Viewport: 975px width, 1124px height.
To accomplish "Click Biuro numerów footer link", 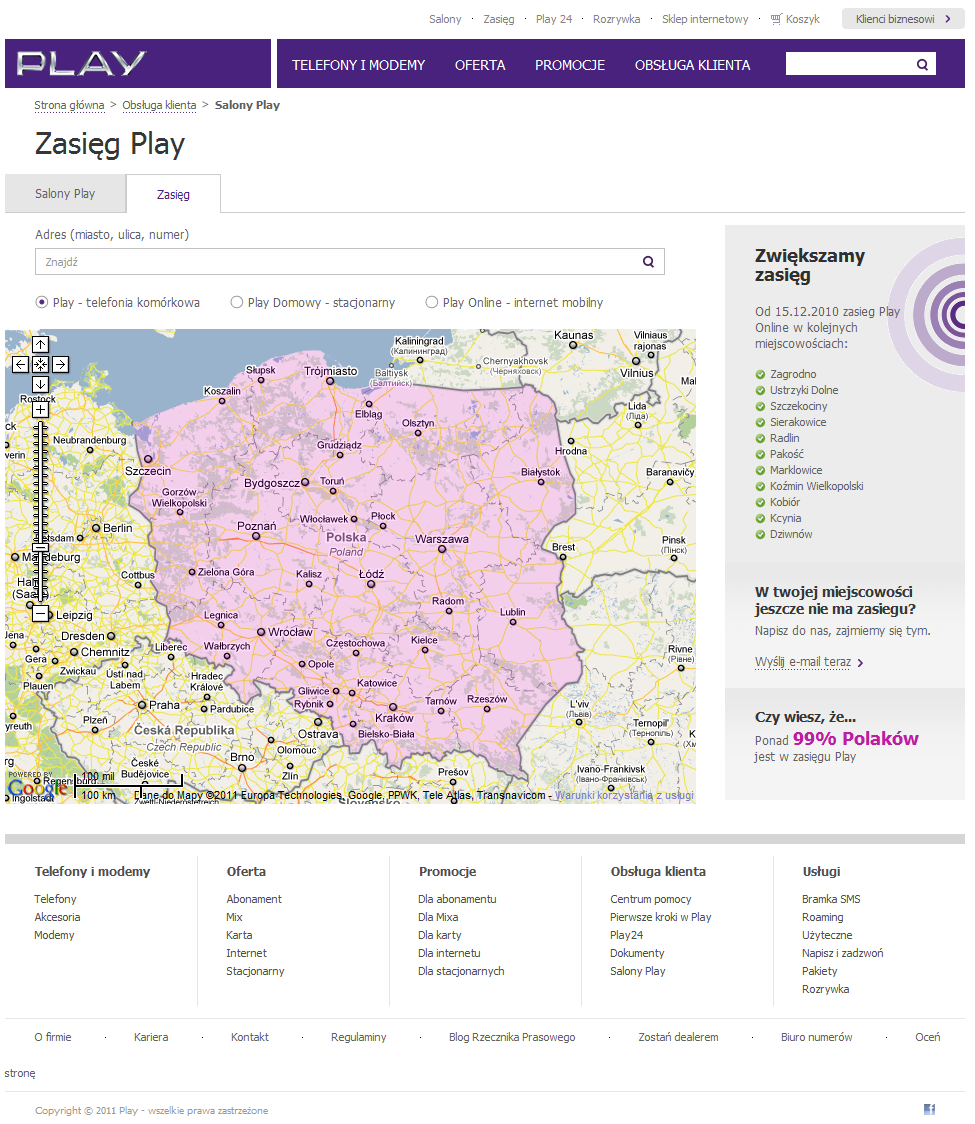I will tap(817, 1037).
